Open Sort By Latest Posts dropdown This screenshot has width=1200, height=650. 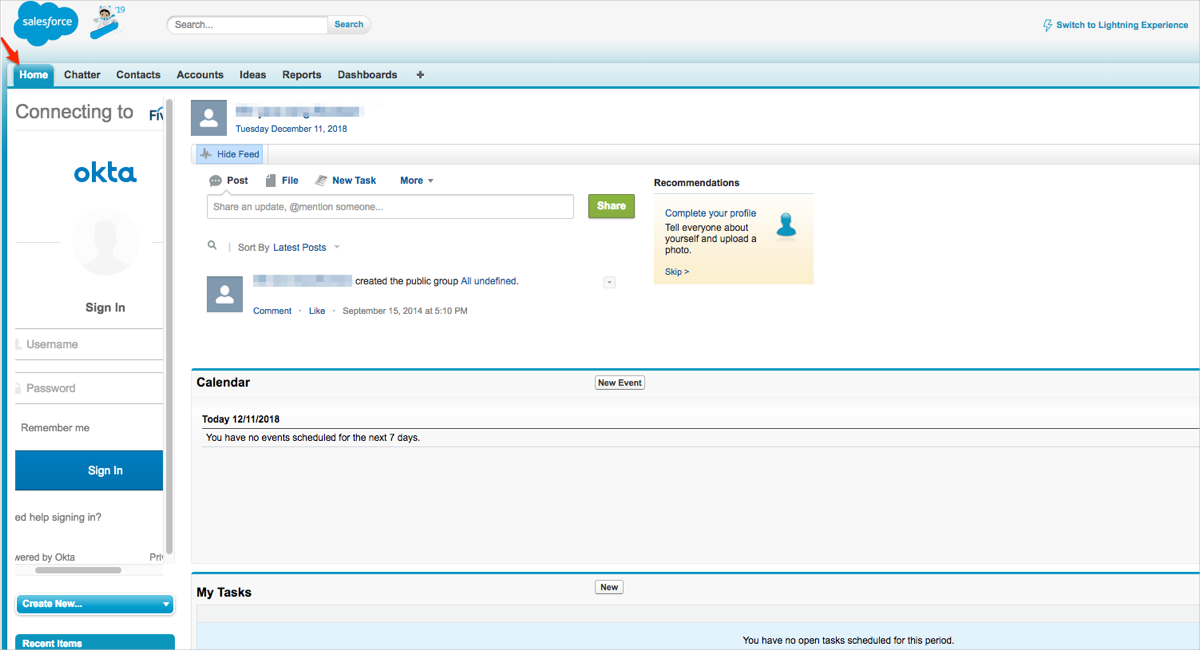pos(306,247)
